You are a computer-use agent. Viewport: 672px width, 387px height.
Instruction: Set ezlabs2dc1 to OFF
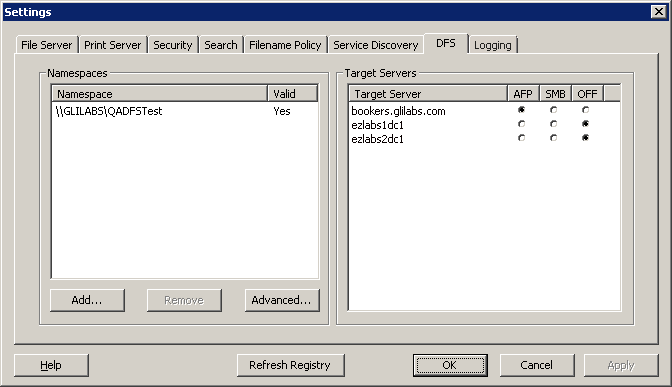[x=585, y=138]
